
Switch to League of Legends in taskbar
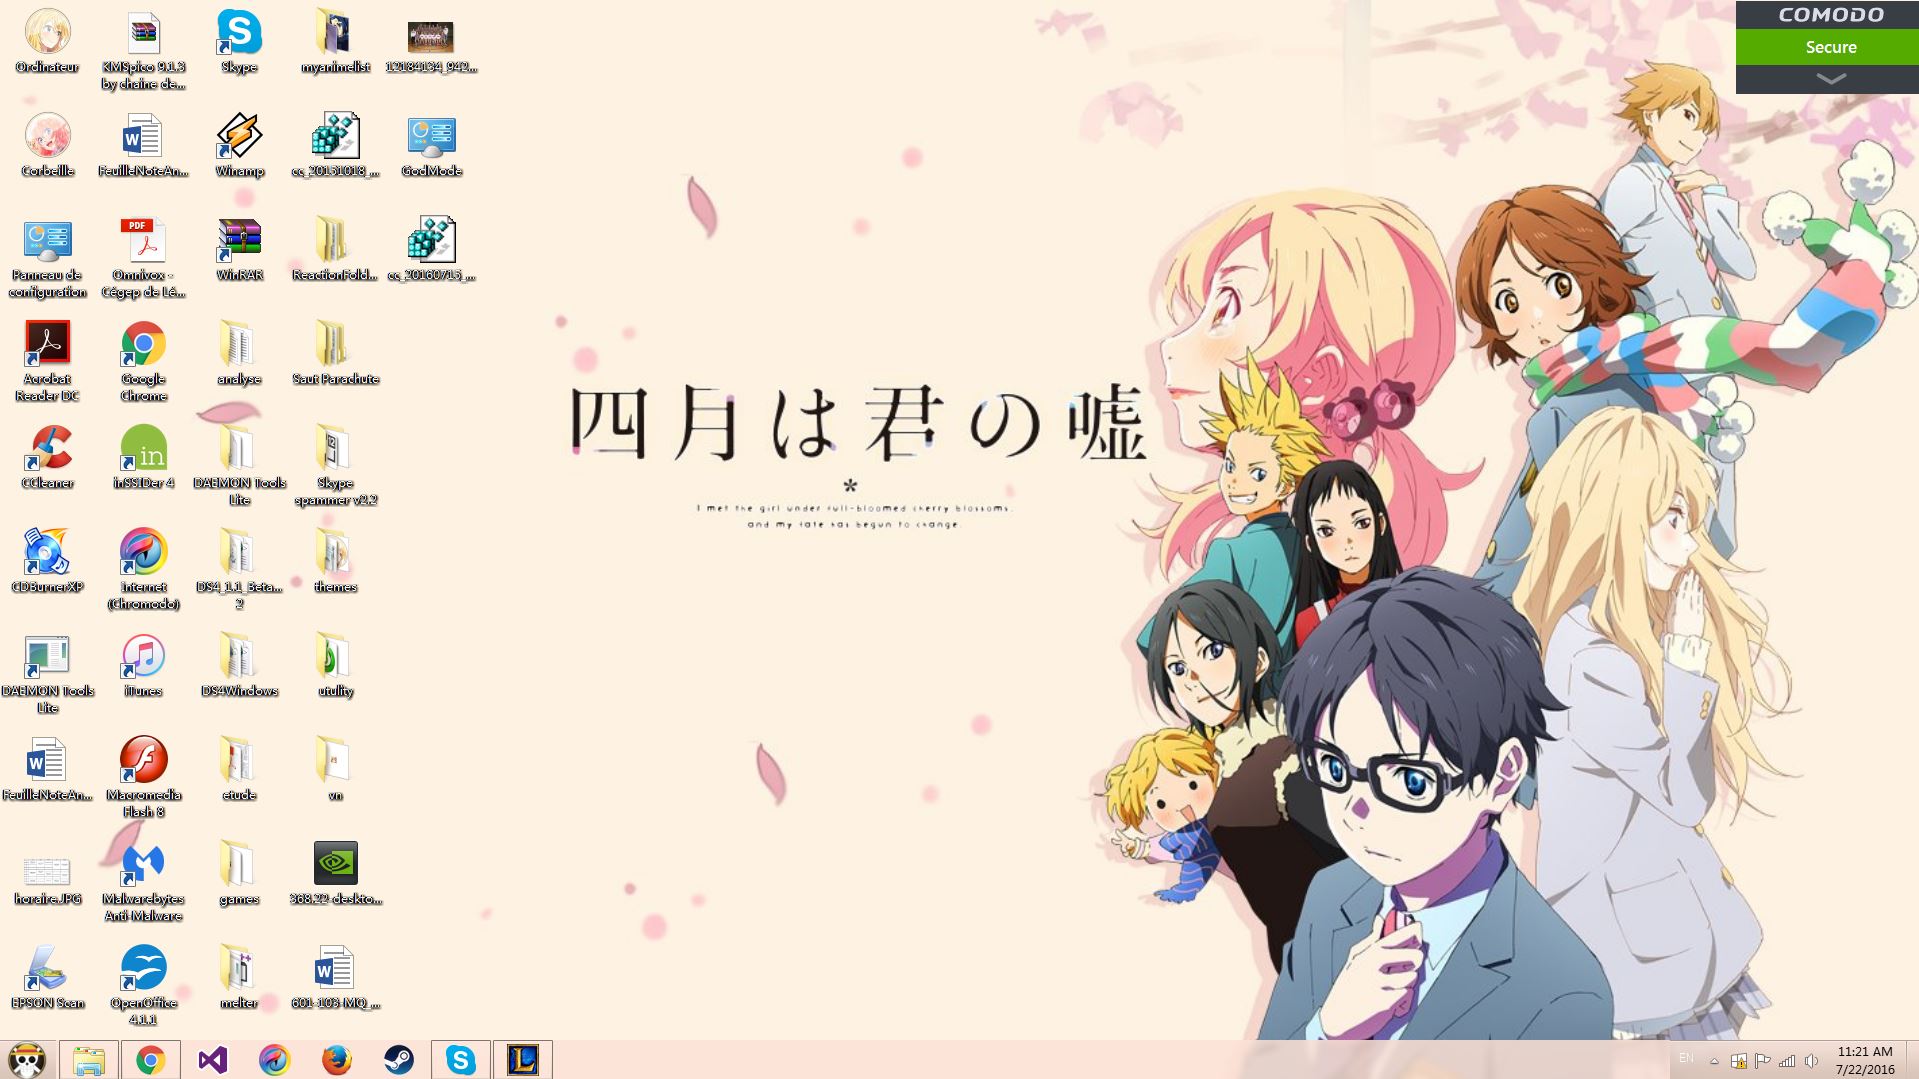pyautogui.click(x=523, y=1060)
